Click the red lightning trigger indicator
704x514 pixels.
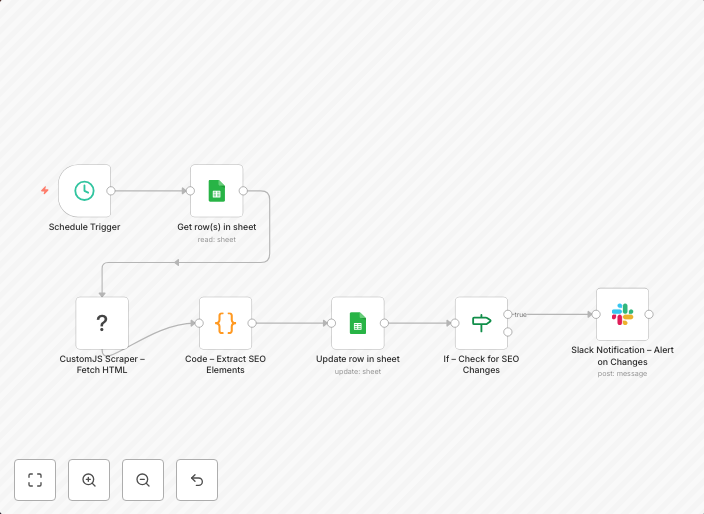45,190
